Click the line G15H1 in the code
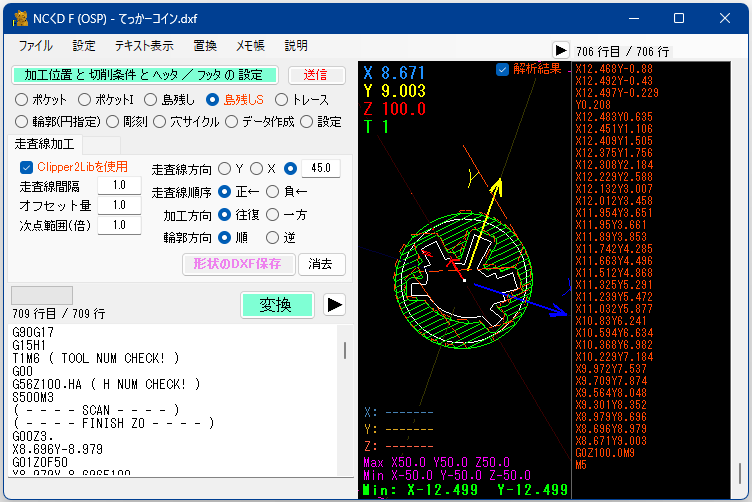Screen dimensions: 752x502 pos(29,345)
